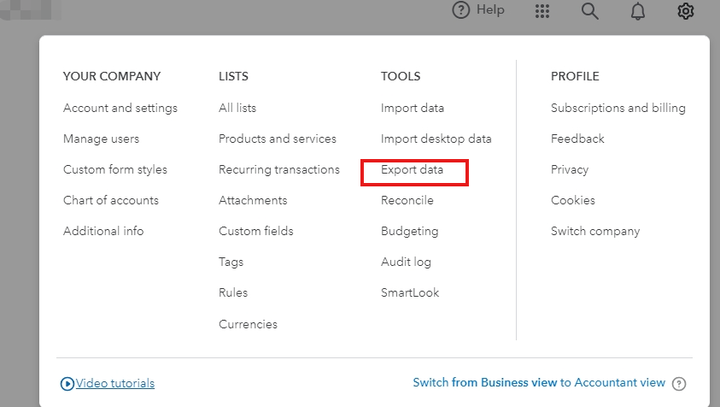Click the search magnifier icon
This screenshot has width=720, height=407.
590,11
